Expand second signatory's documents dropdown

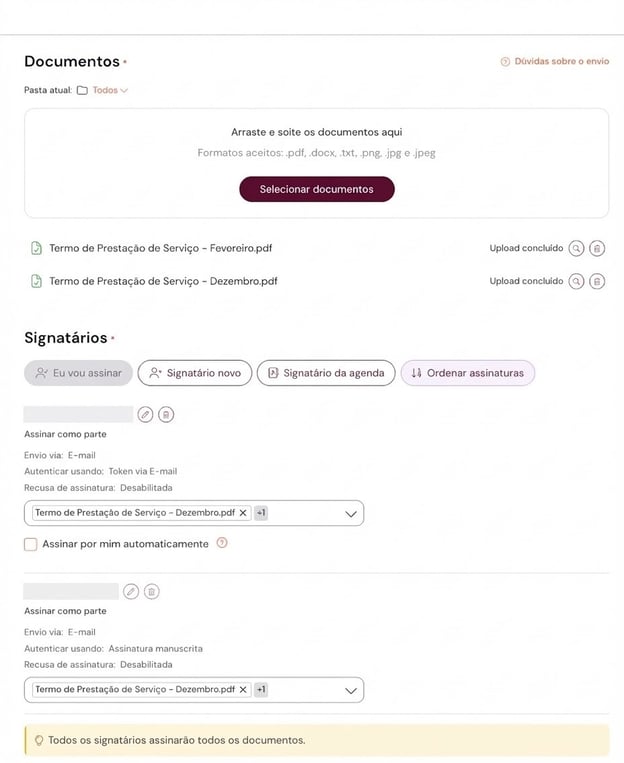pos(351,690)
